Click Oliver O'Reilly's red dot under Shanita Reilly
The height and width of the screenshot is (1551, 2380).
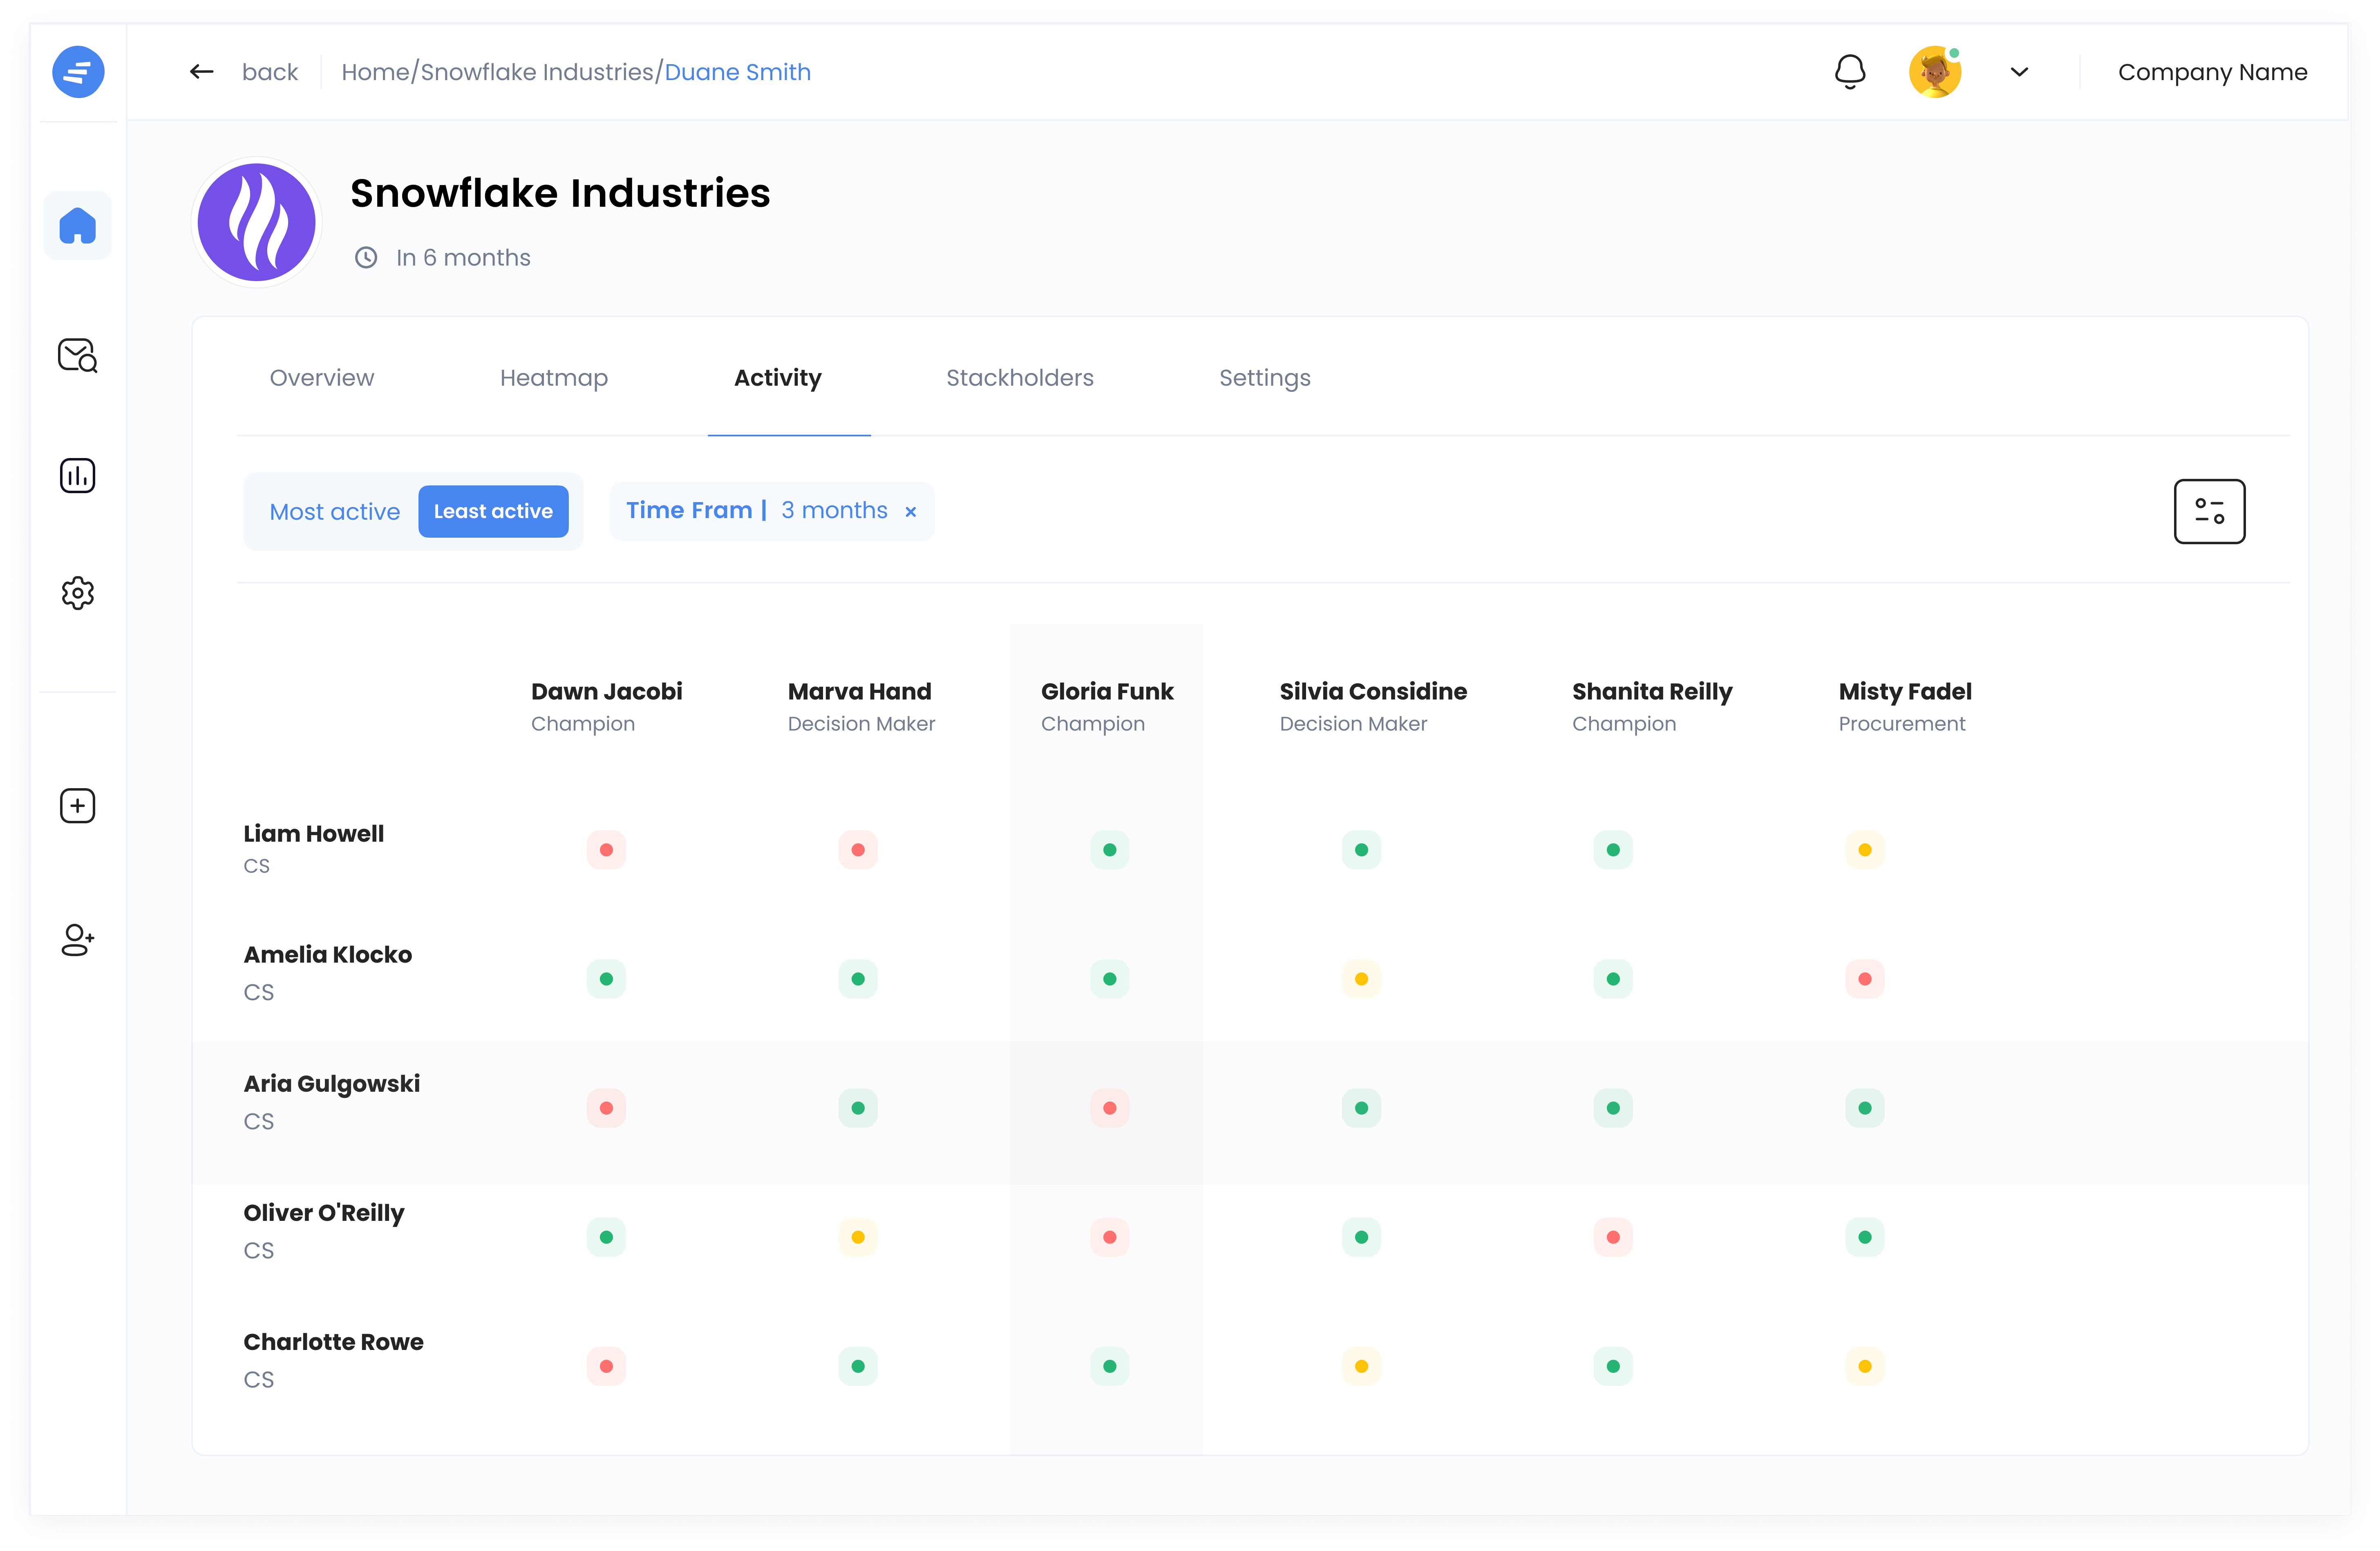(x=1613, y=1237)
